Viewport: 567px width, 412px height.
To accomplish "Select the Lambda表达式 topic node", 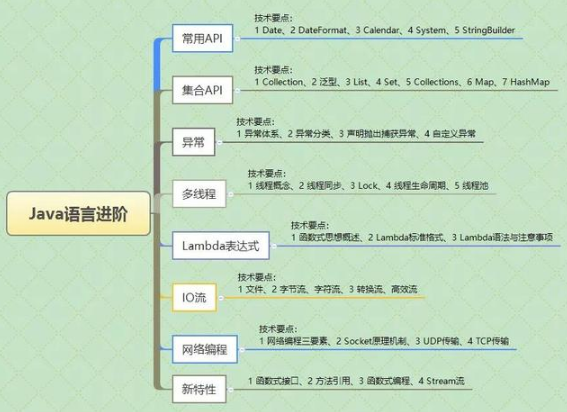I will pos(221,246).
